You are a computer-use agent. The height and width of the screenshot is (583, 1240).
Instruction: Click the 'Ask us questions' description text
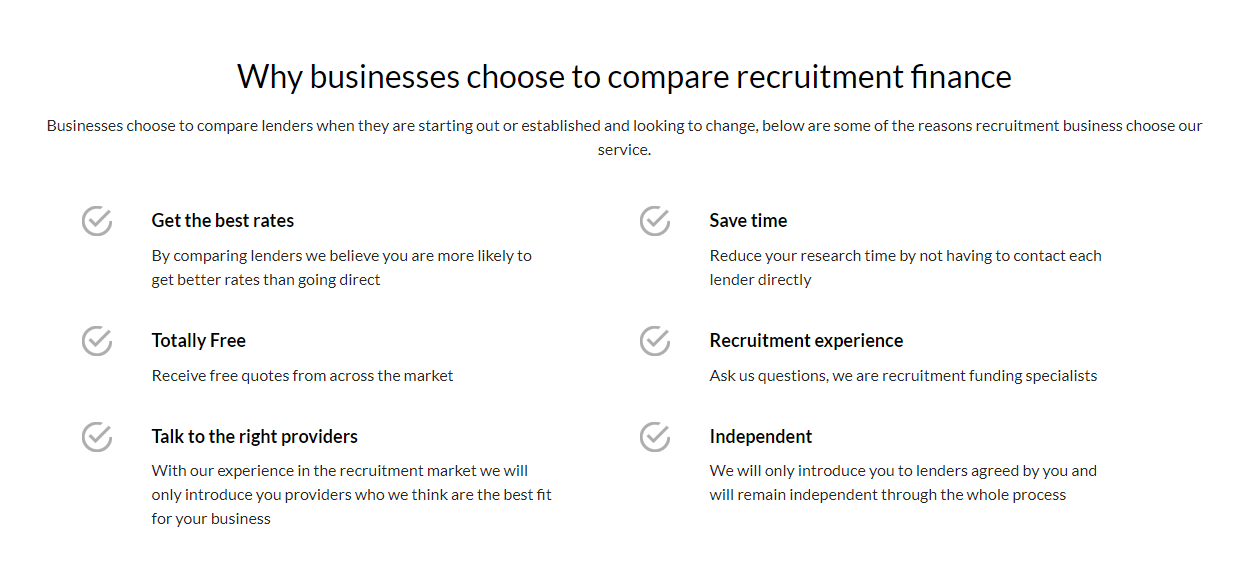tap(903, 376)
